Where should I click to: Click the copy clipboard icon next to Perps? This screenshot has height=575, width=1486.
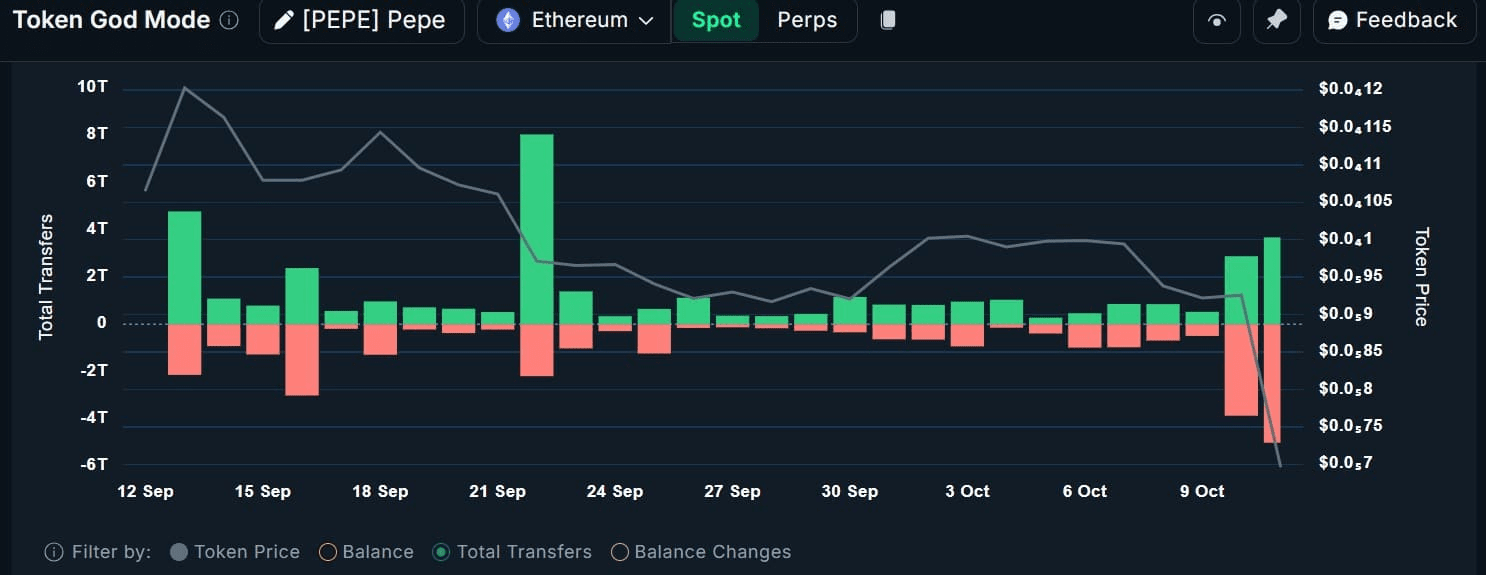(888, 20)
